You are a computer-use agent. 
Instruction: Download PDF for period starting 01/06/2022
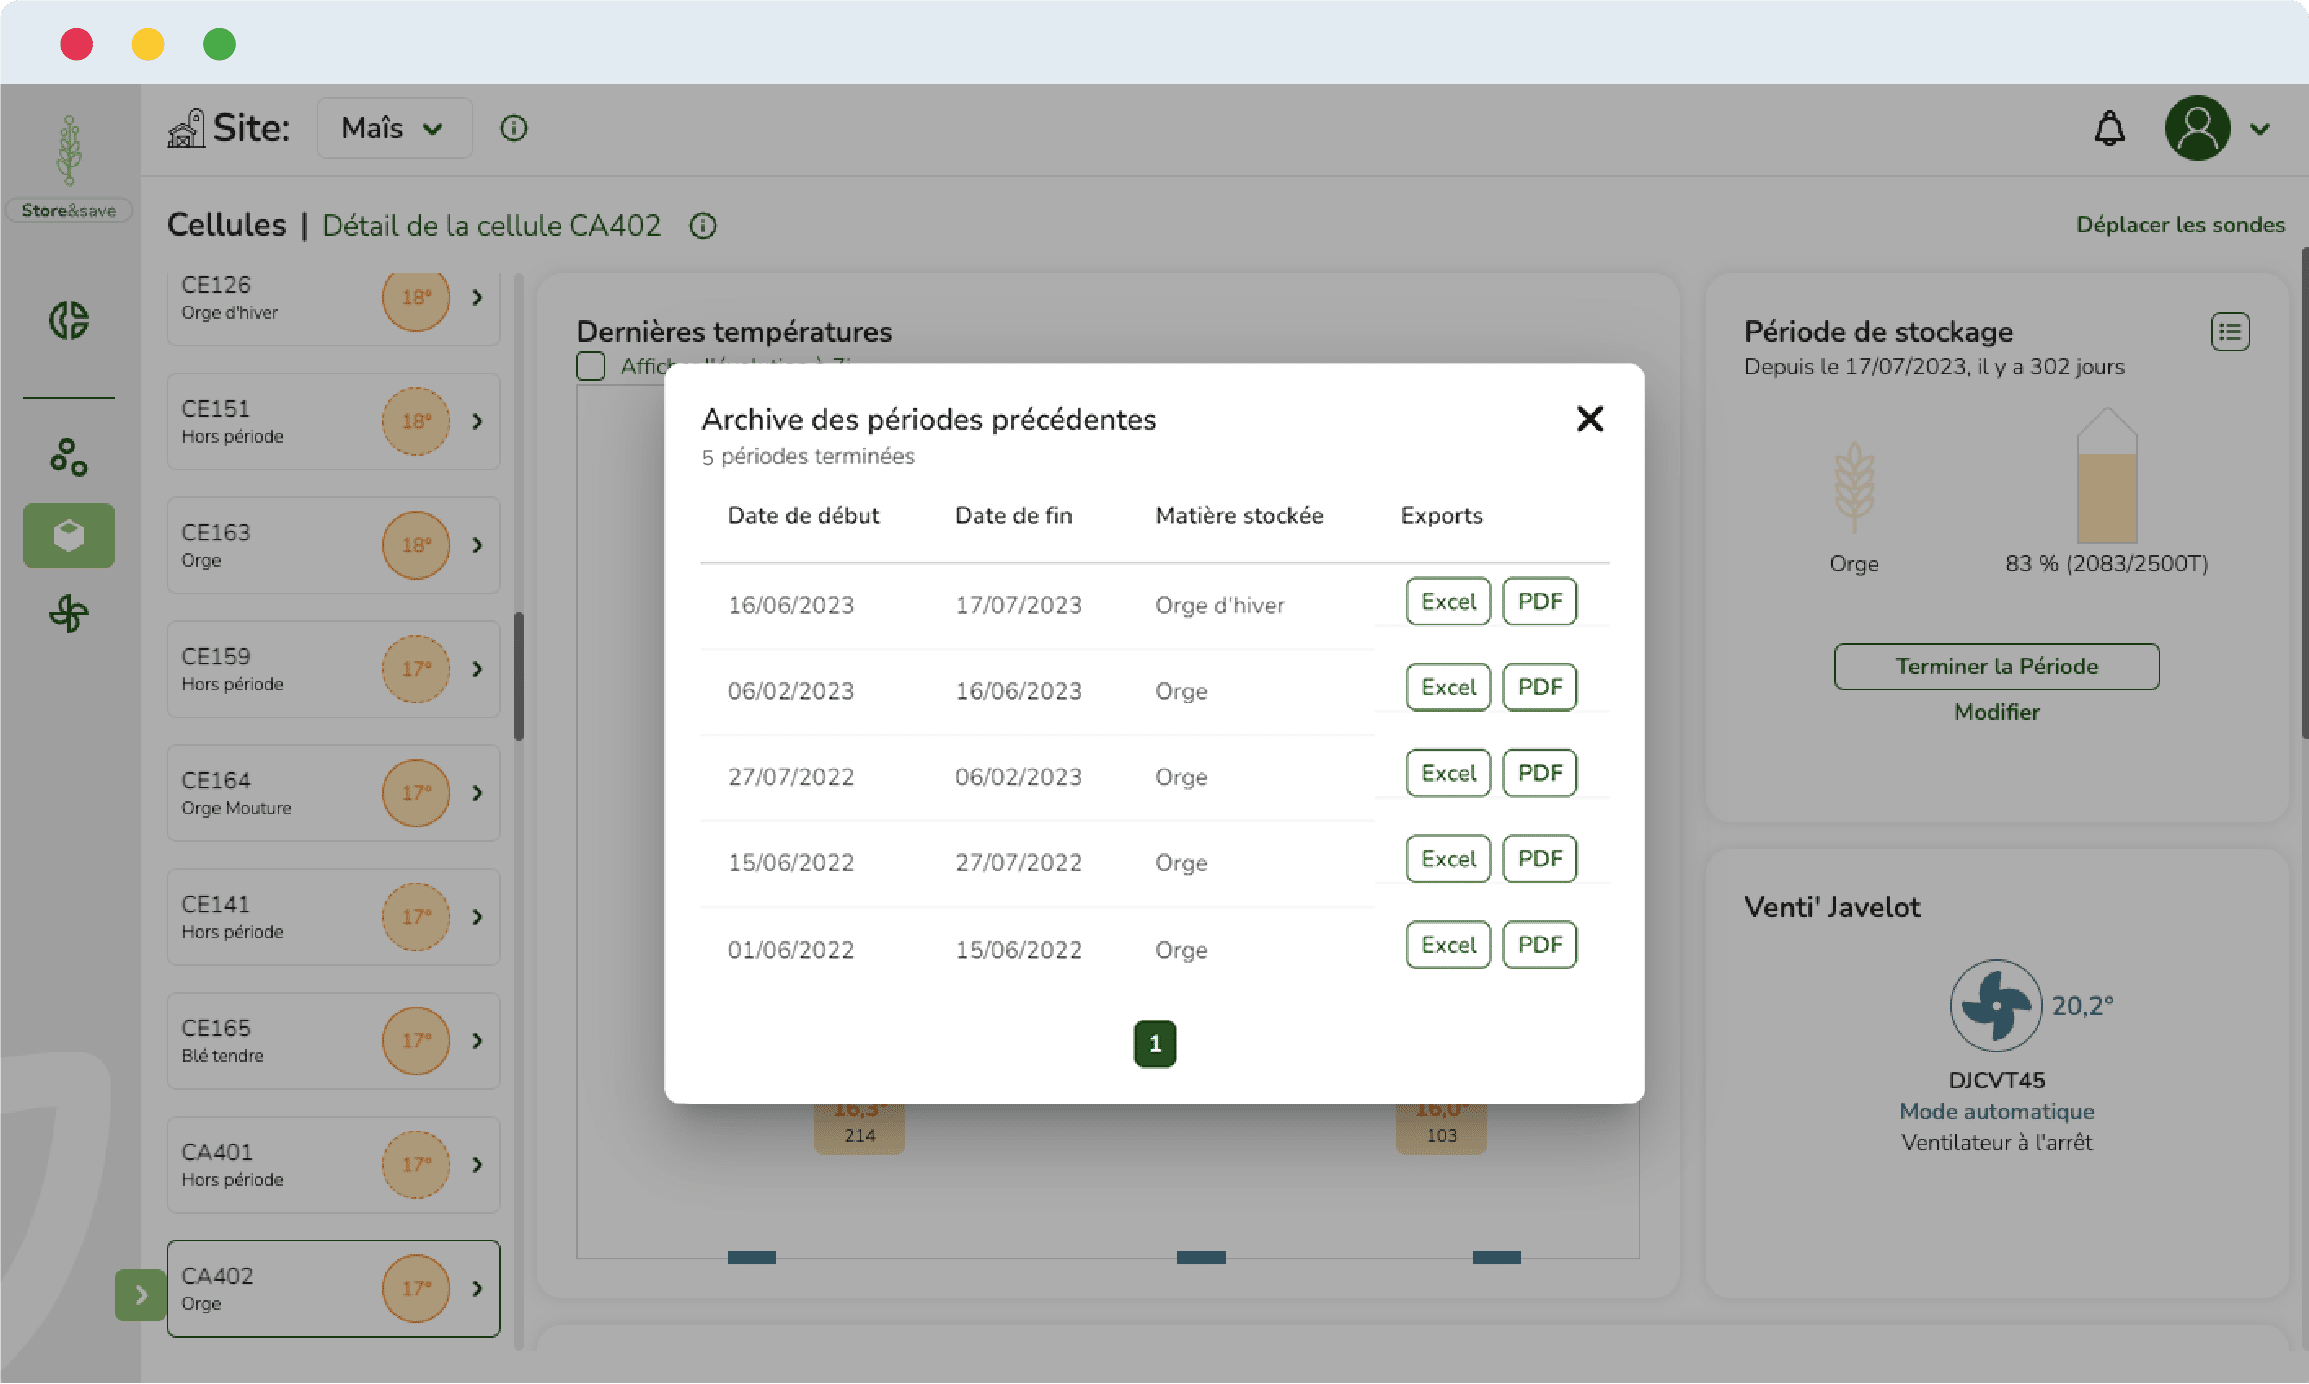[1539, 945]
